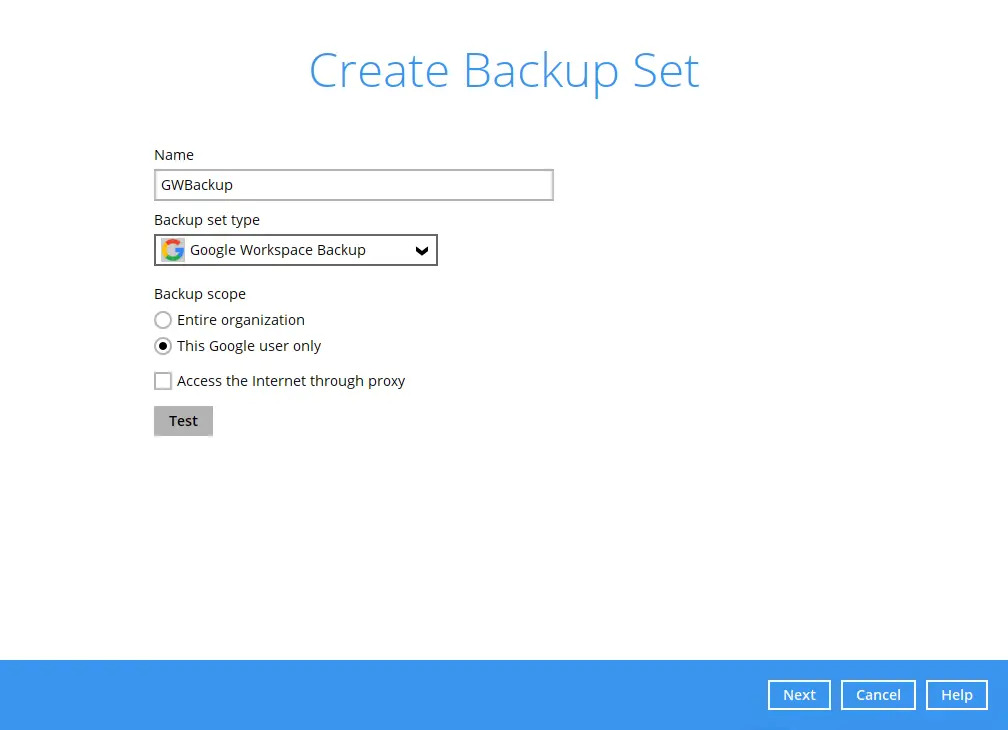Click the "Backup scope" section label
Screen dimensions: 1008x730
tap(200, 294)
